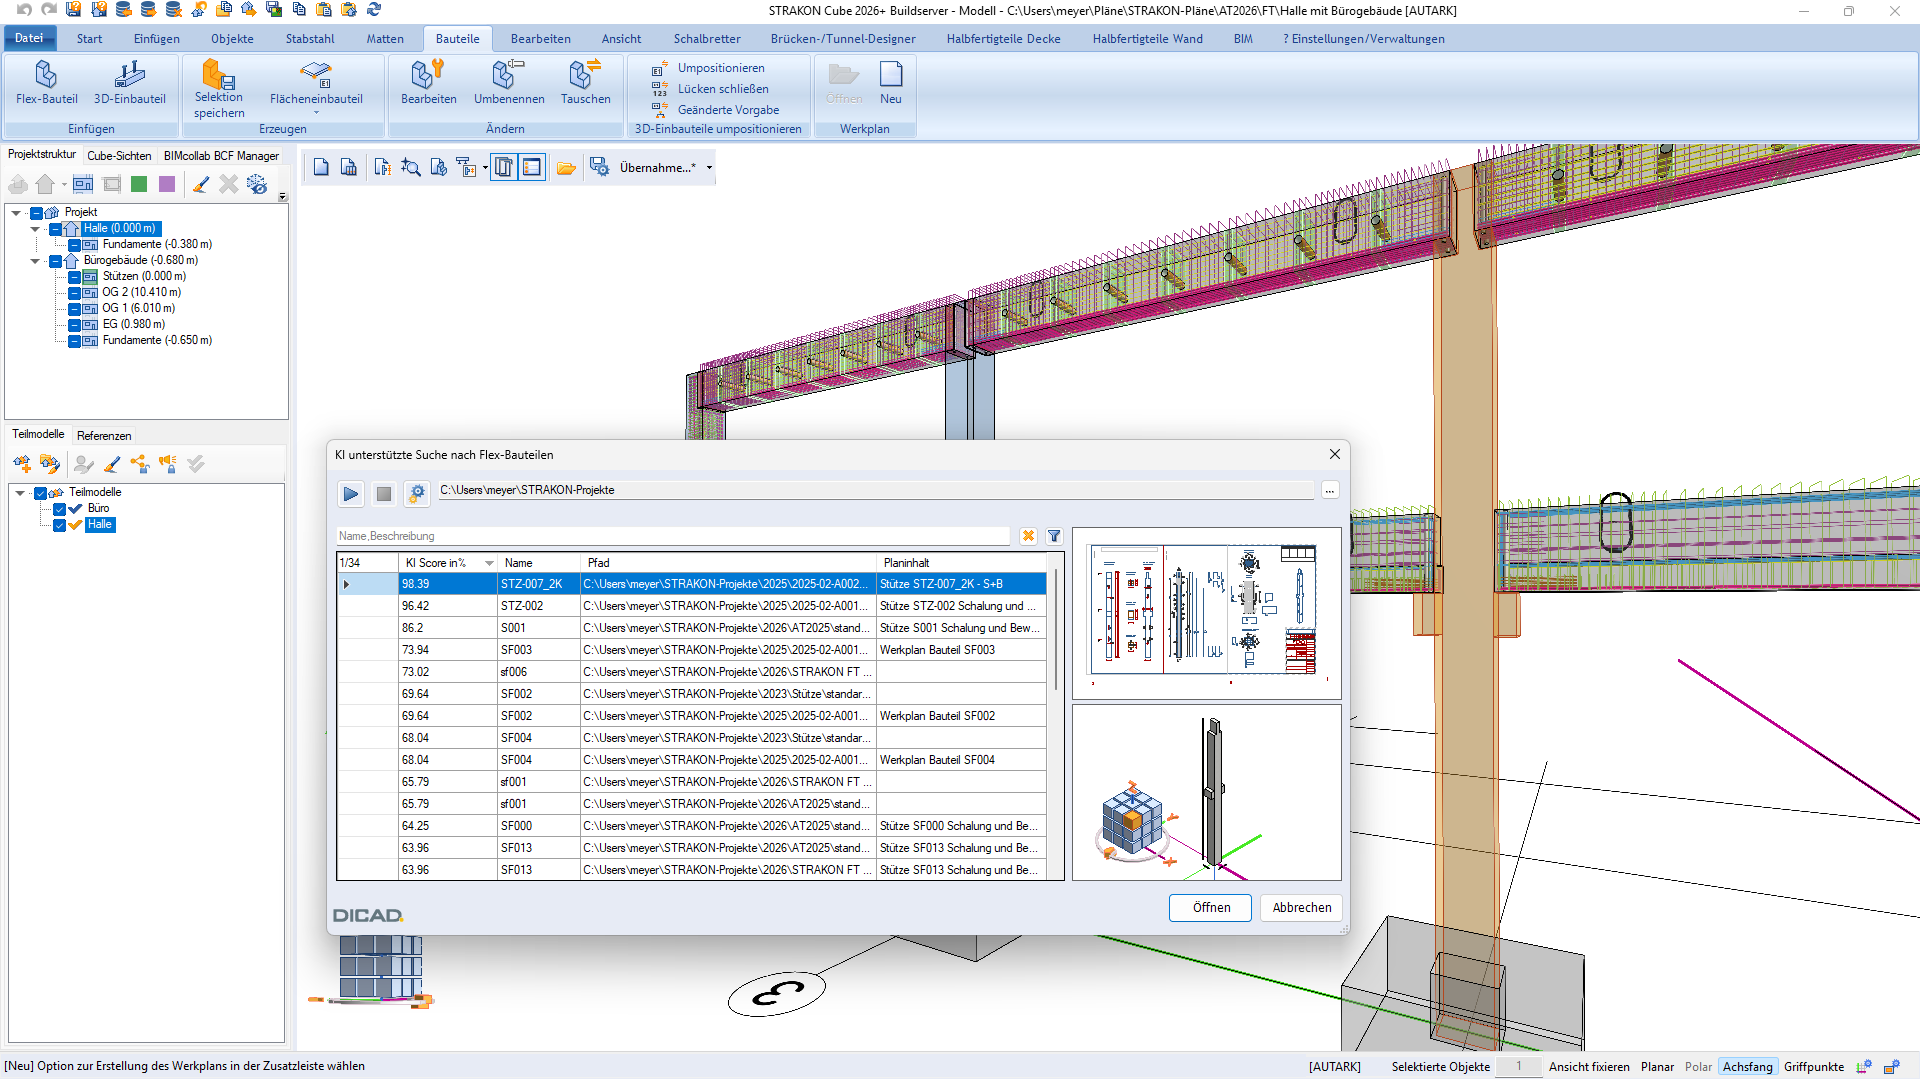Open the Datei menu
1920x1080 pixels.
pyautogui.click(x=29, y=38)
